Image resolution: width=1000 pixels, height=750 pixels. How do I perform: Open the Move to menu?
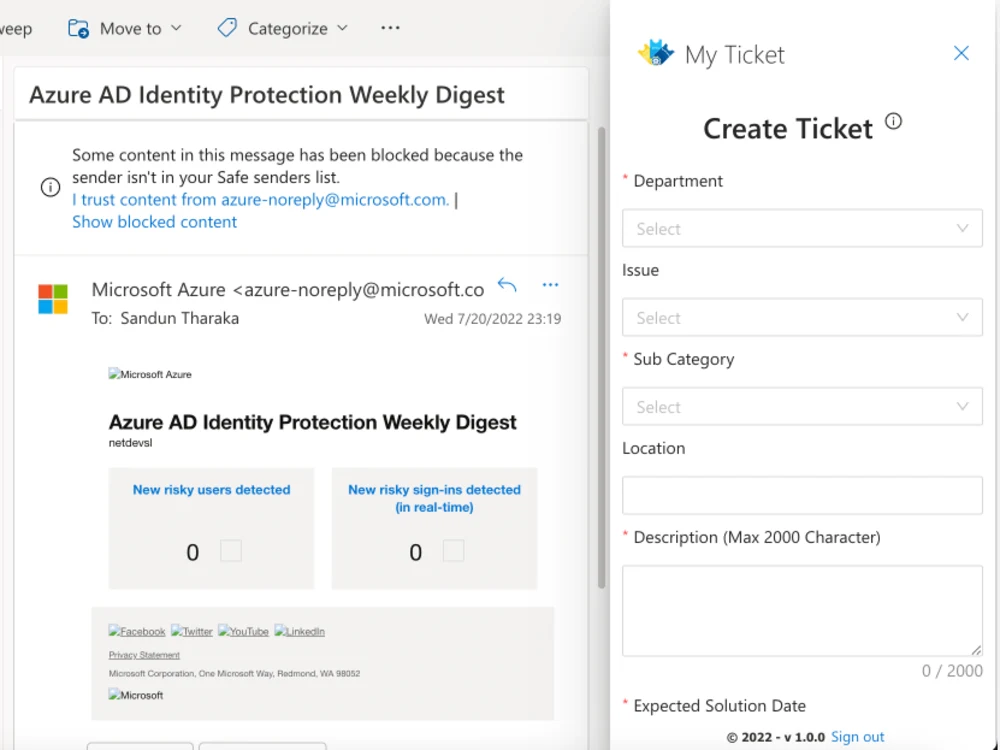[x=126, y=29]
